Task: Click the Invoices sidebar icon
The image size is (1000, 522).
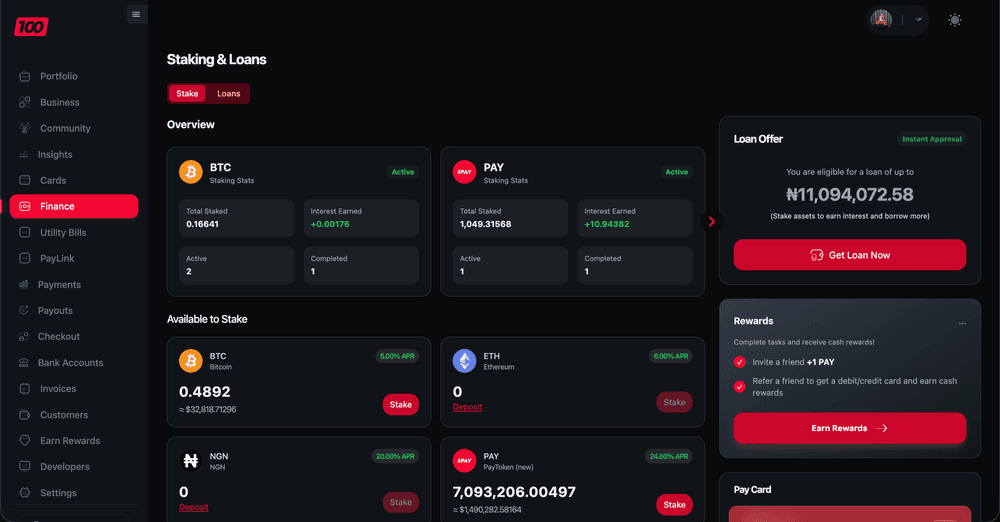Action: (x=25, y=389)
